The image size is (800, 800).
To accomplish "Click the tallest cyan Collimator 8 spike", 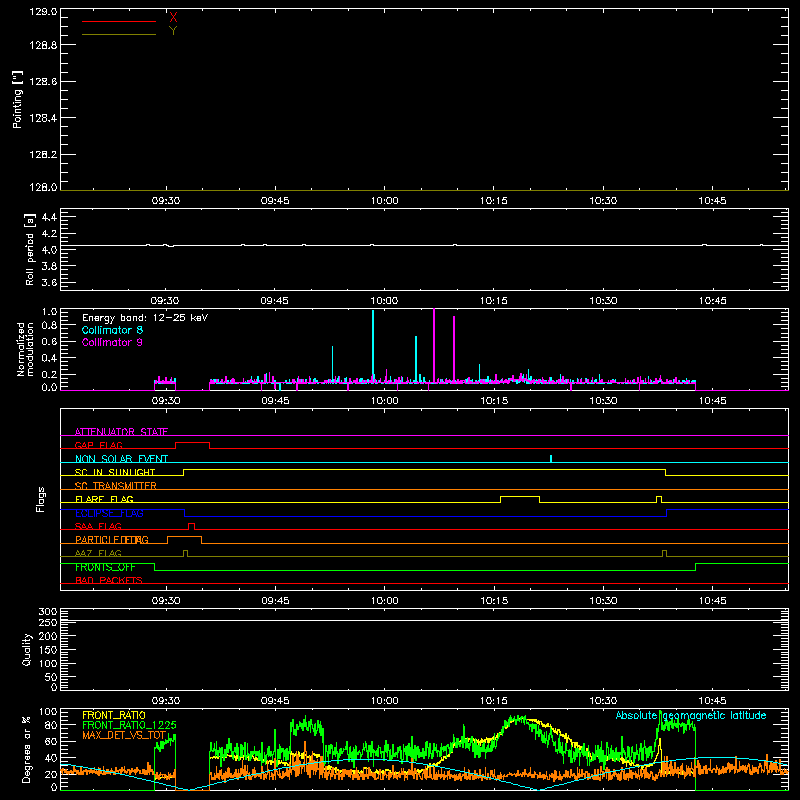I will (x=373, y=346).
